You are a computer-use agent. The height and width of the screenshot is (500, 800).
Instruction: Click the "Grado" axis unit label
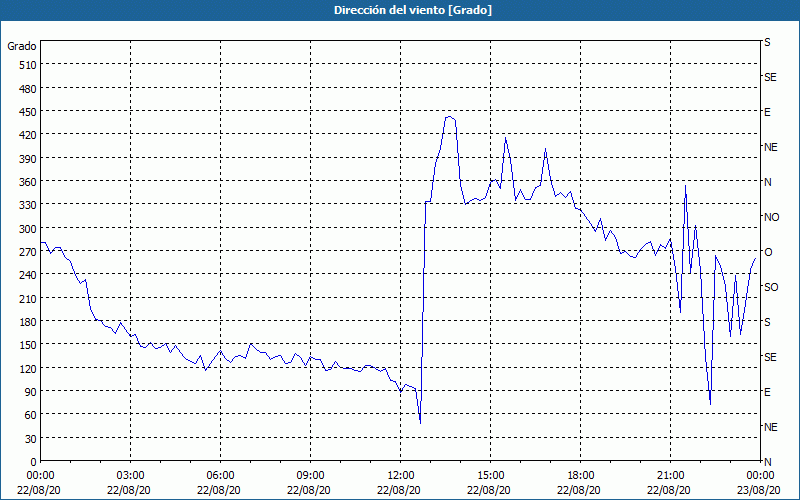coord(21,46)
